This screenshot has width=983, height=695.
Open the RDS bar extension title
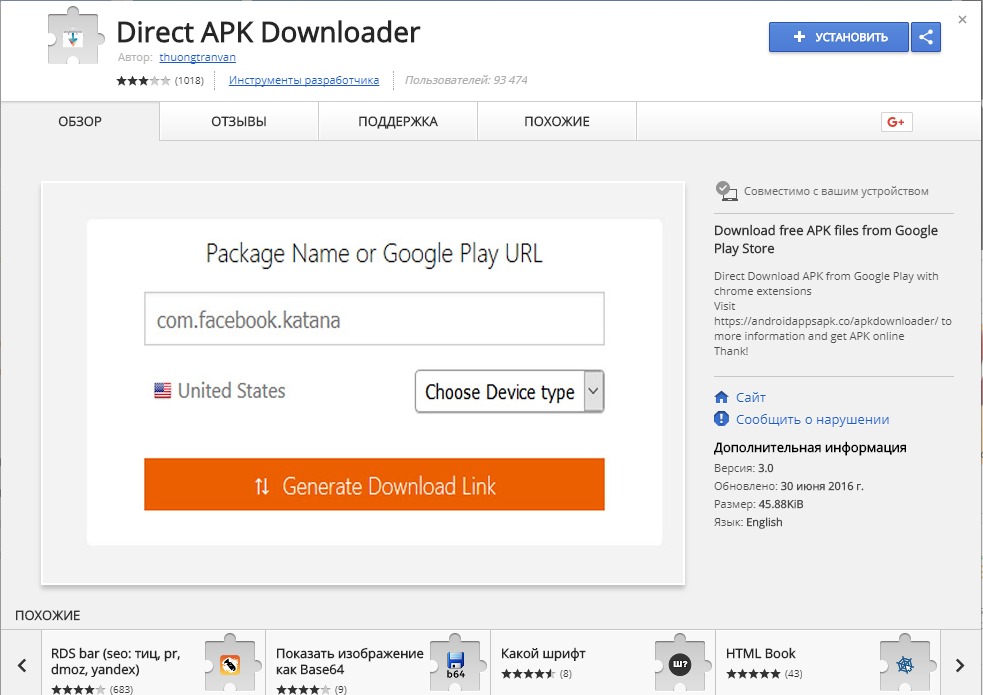[x=115, y=661]
